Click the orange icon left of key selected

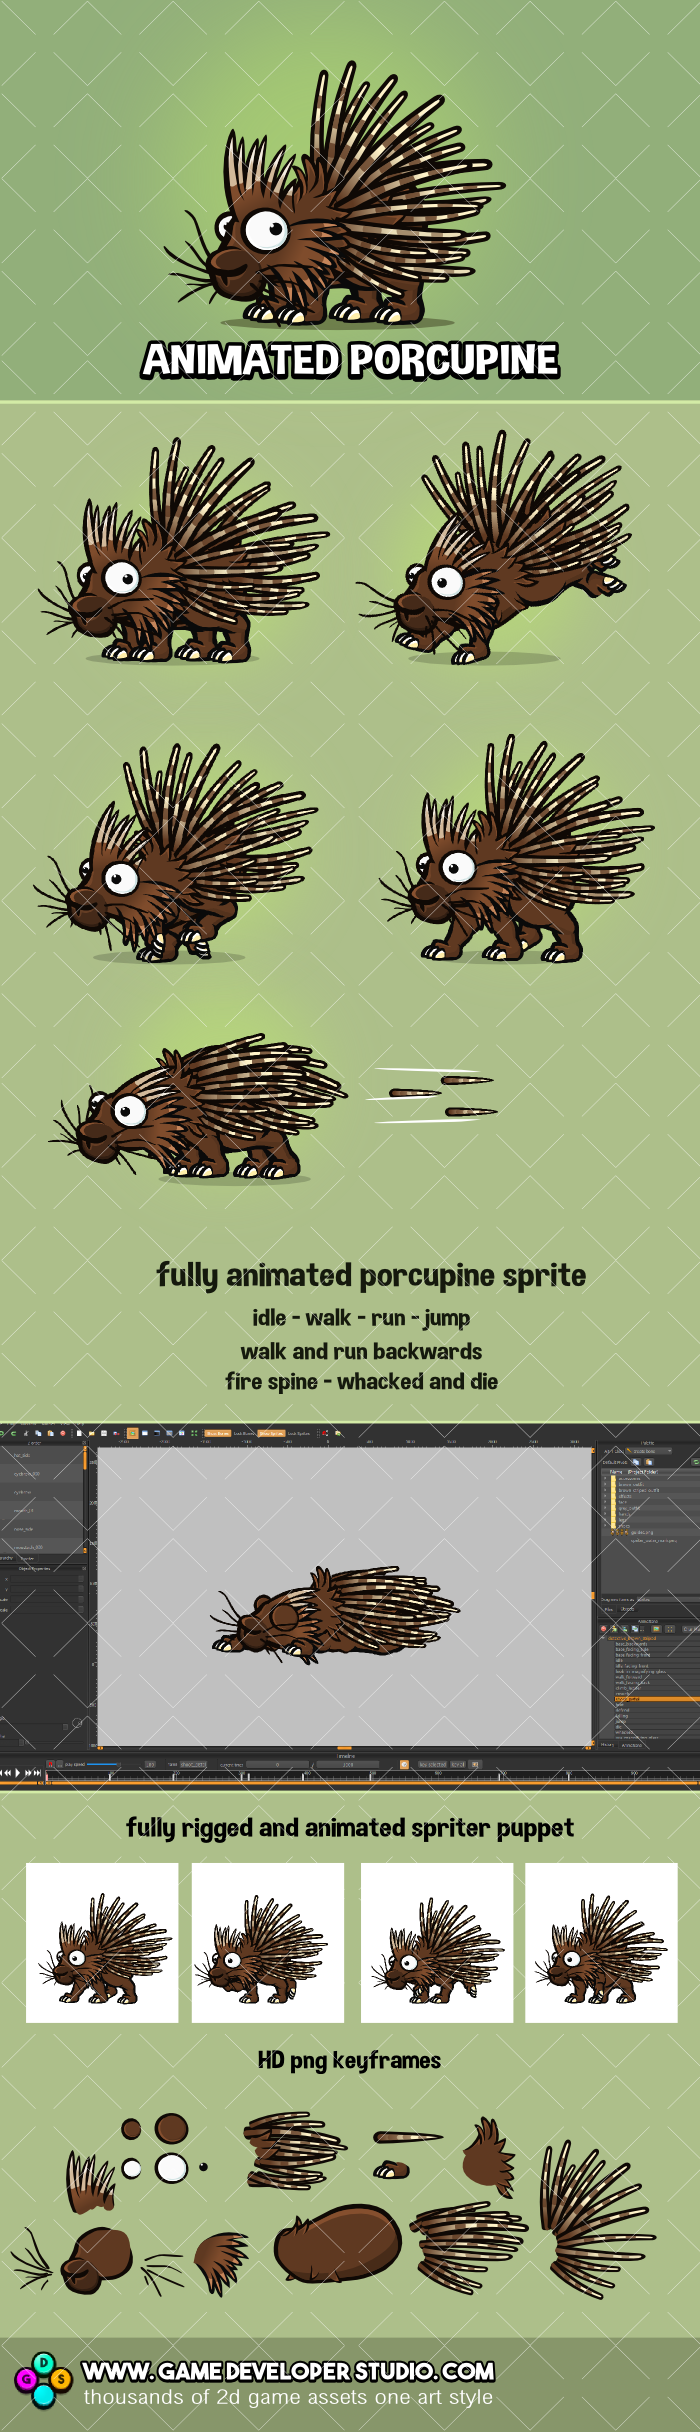tap(404, 1764)
